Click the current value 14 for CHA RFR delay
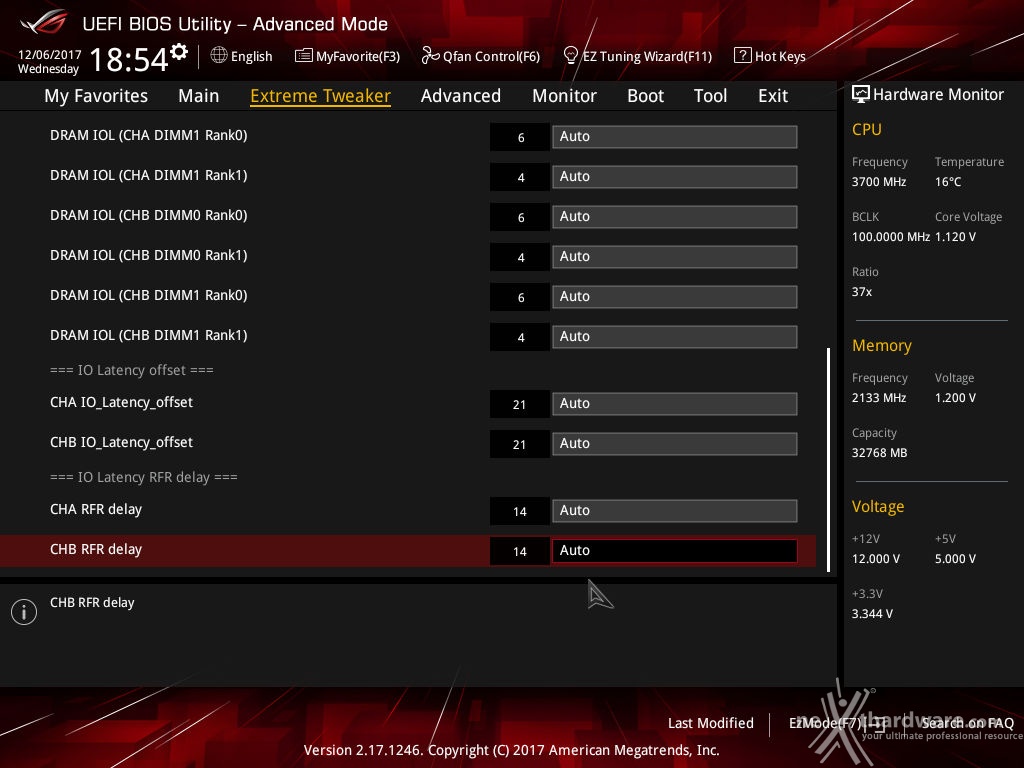Viewport: 1024px width, 768px height. 520,511
